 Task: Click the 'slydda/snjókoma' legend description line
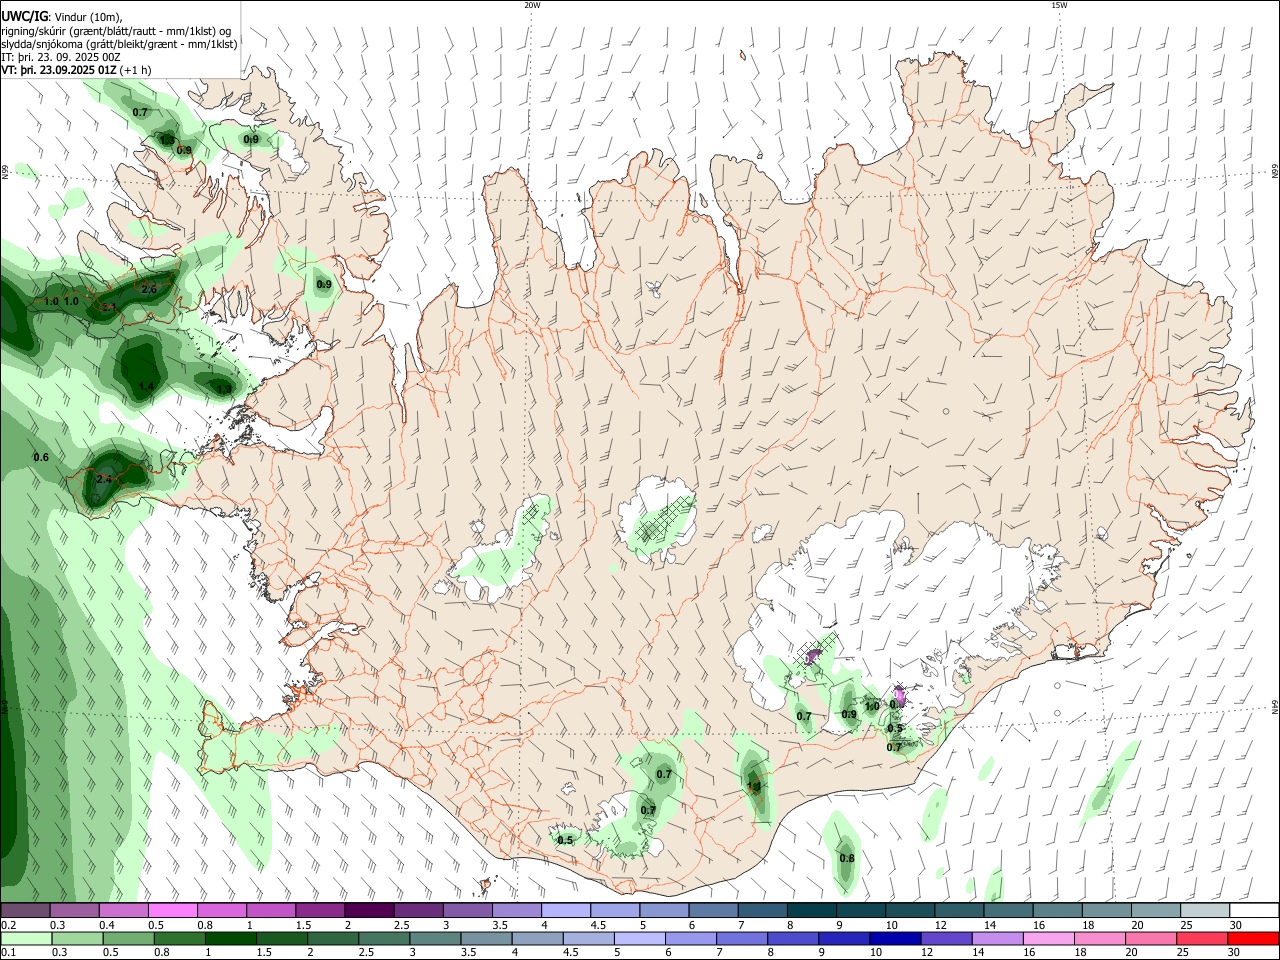tap(119, 44)
